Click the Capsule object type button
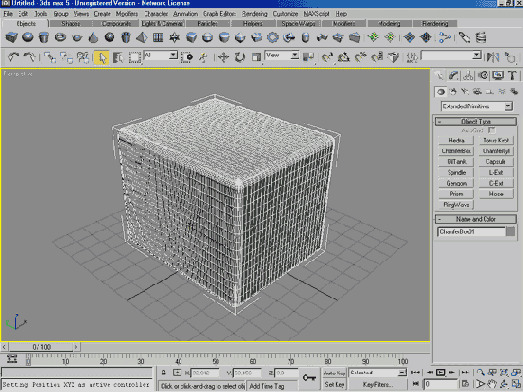Viewport: 523px width, 392px height. pos(496,161)
